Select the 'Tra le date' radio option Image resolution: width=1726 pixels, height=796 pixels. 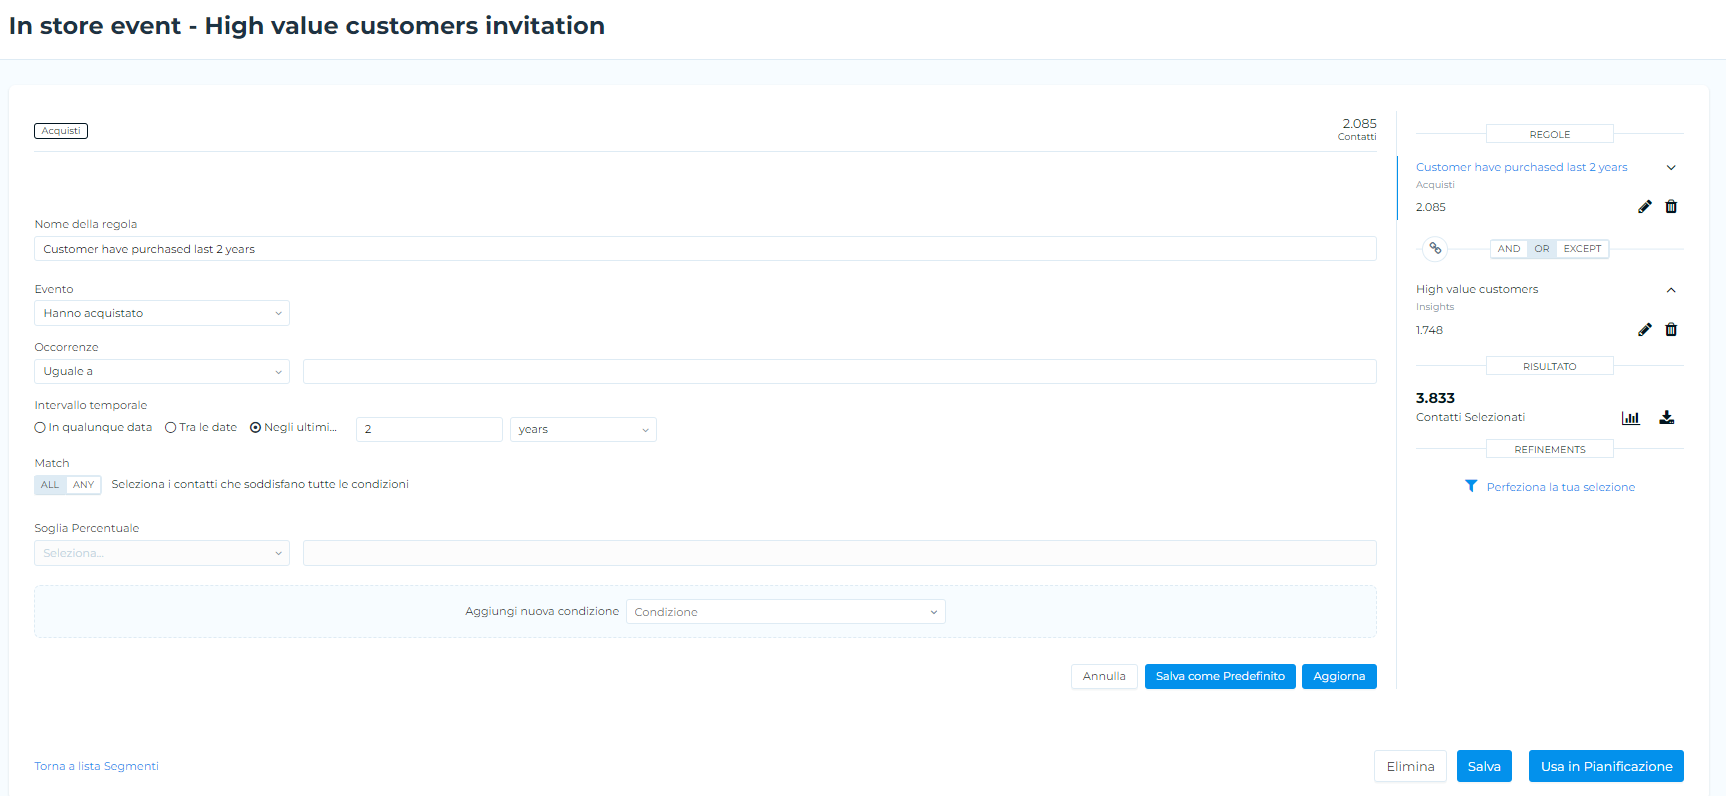171,427
